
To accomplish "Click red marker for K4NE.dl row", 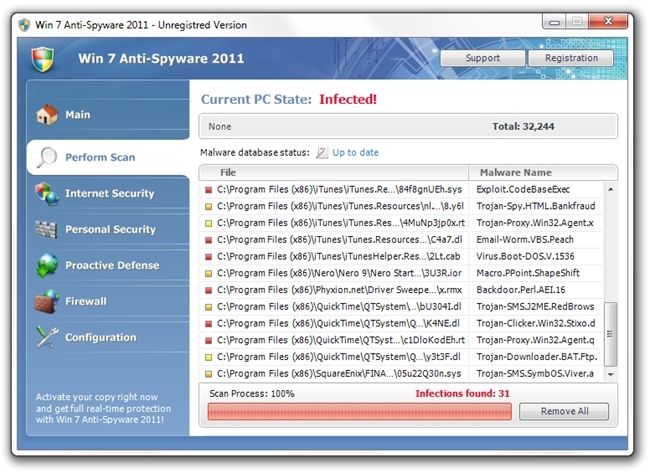I will point(209,324).
